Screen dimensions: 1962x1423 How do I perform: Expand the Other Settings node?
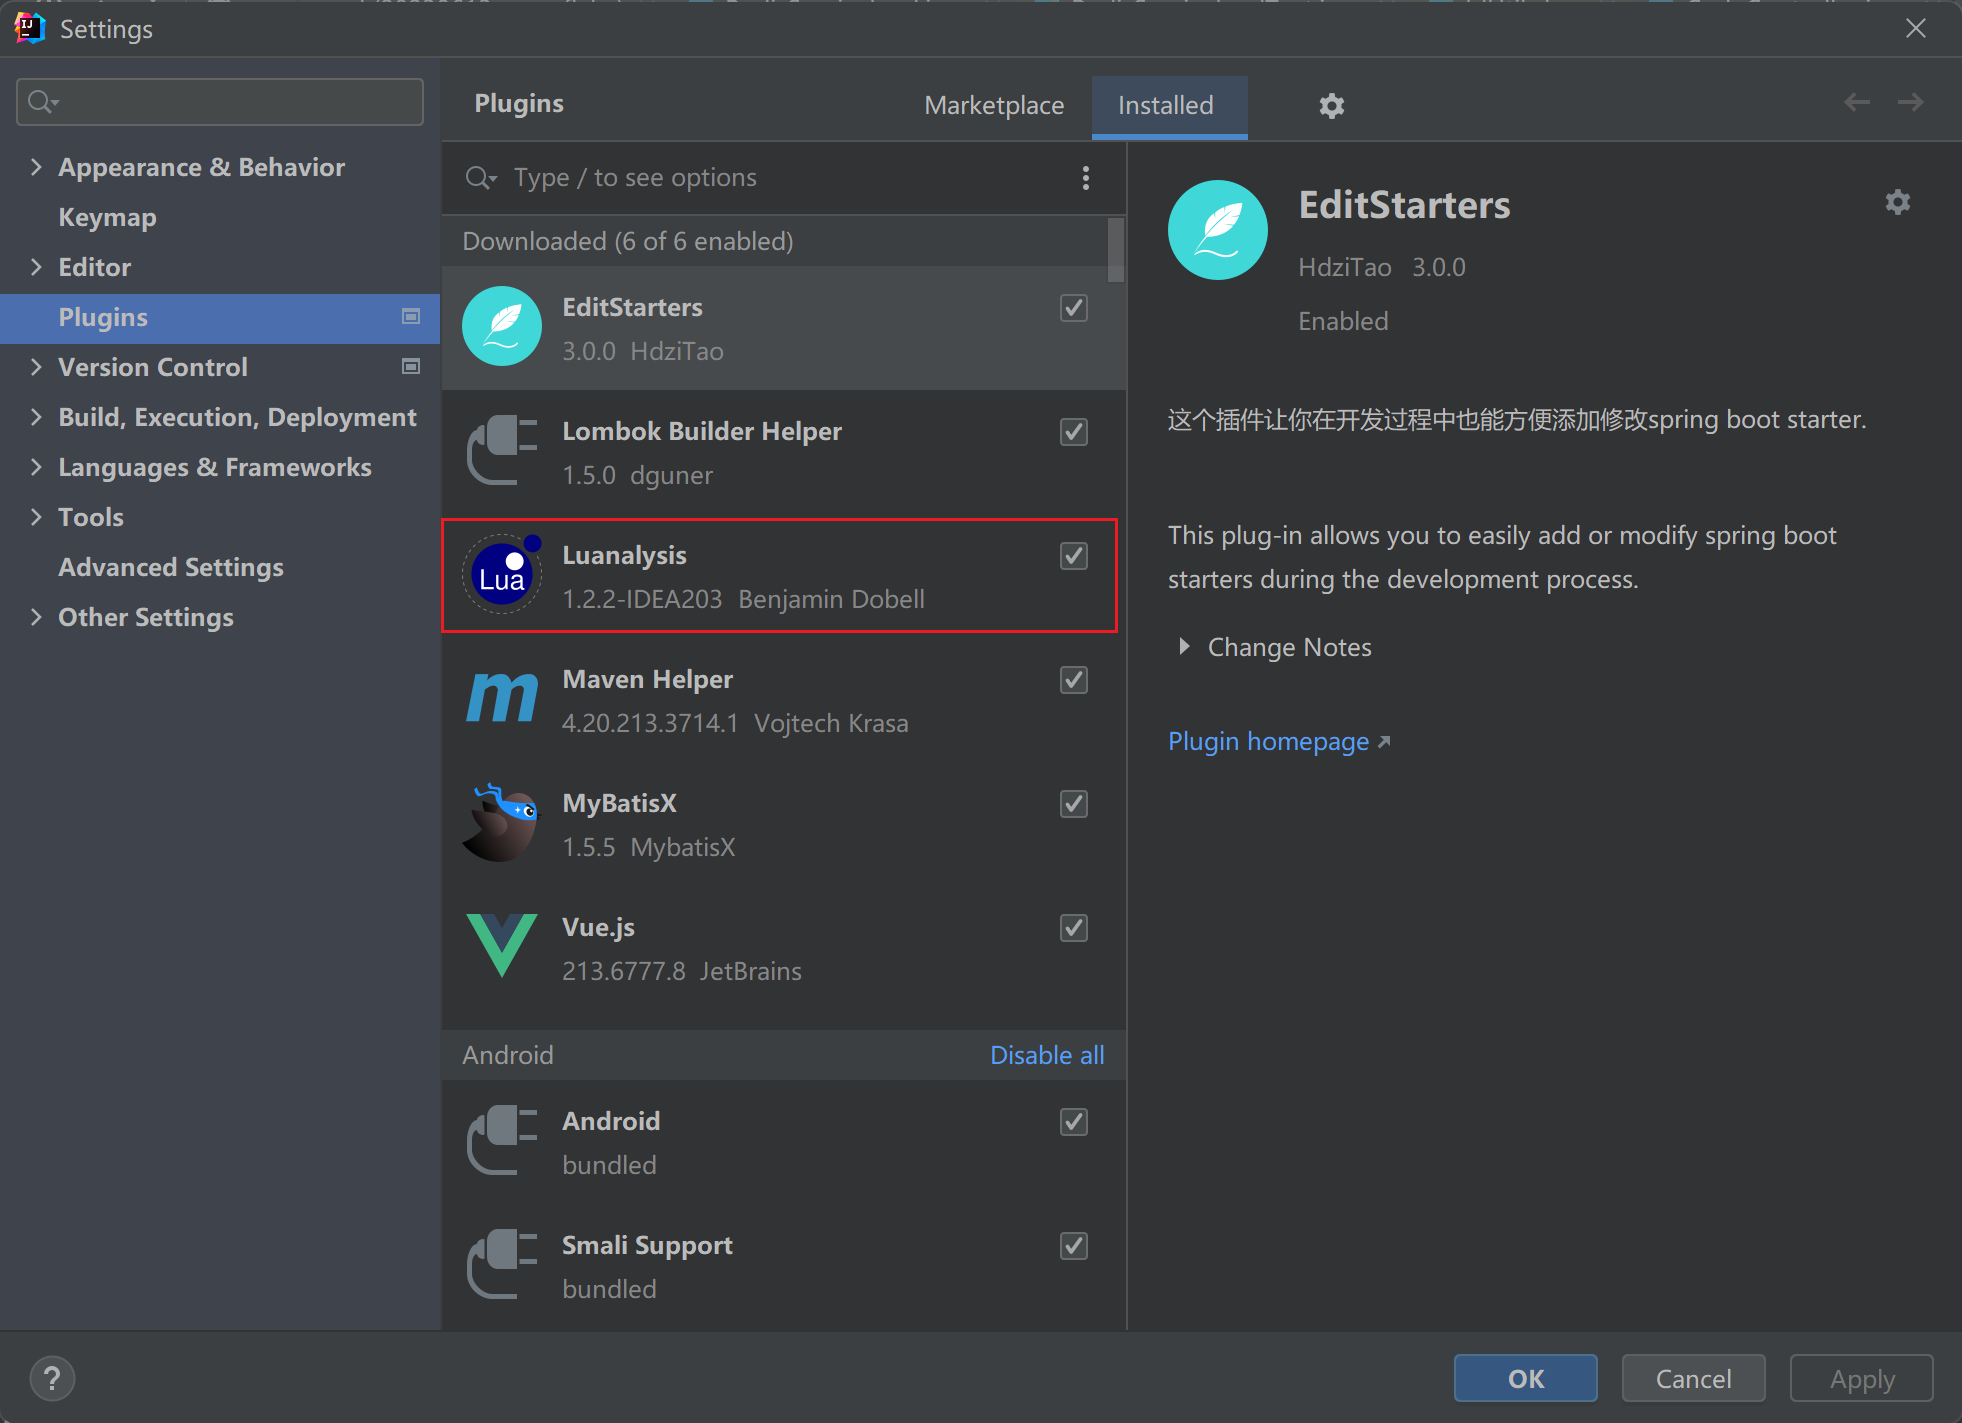[x=36, y=617]
